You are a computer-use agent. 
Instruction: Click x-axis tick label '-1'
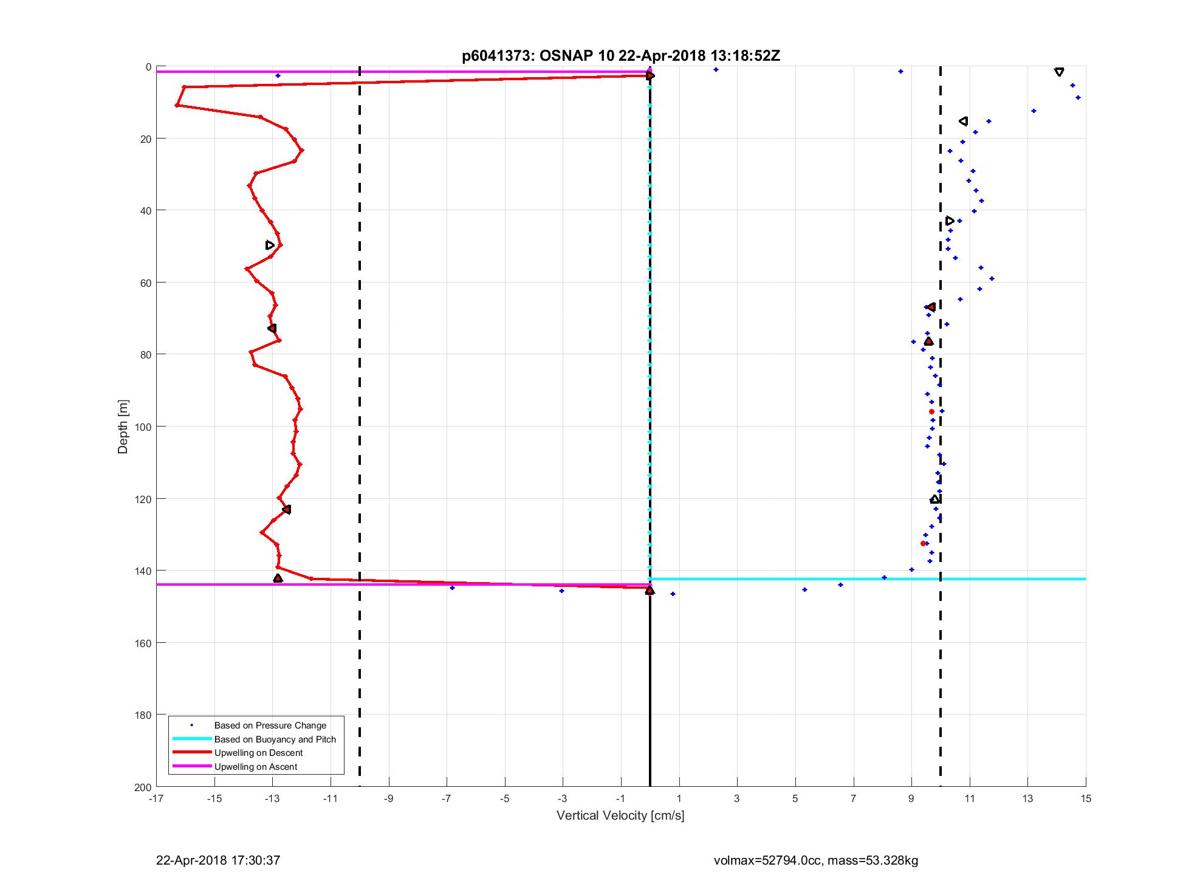pos(621,798)
